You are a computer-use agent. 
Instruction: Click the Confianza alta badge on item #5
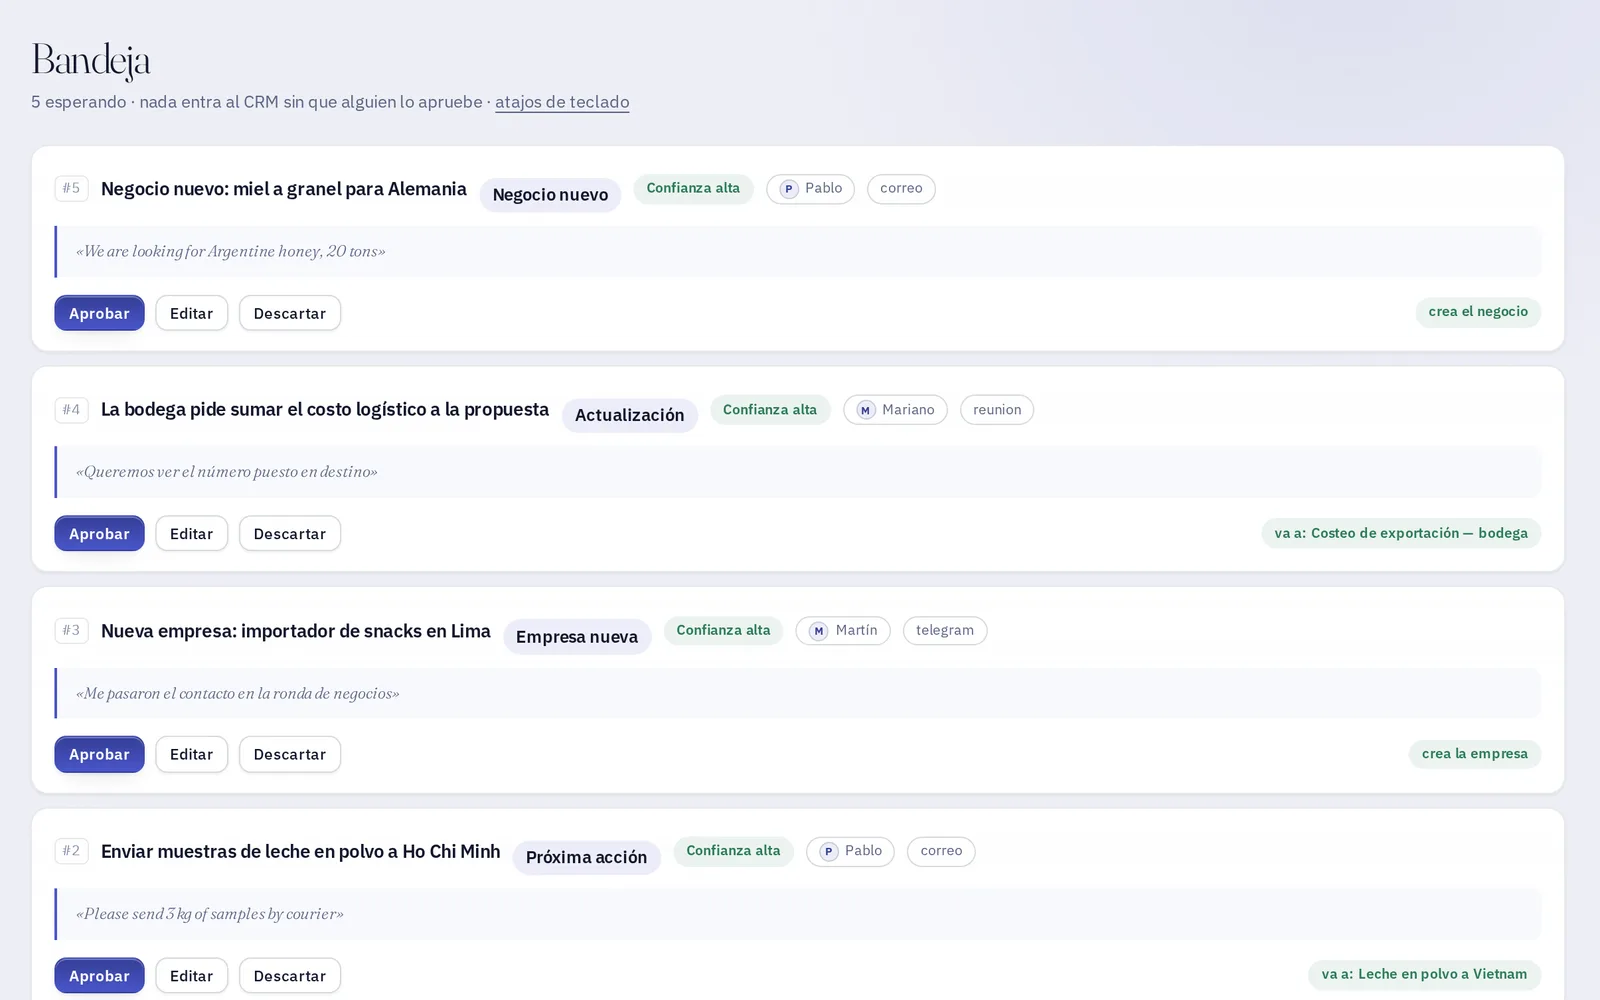click(x=693, y=188)
